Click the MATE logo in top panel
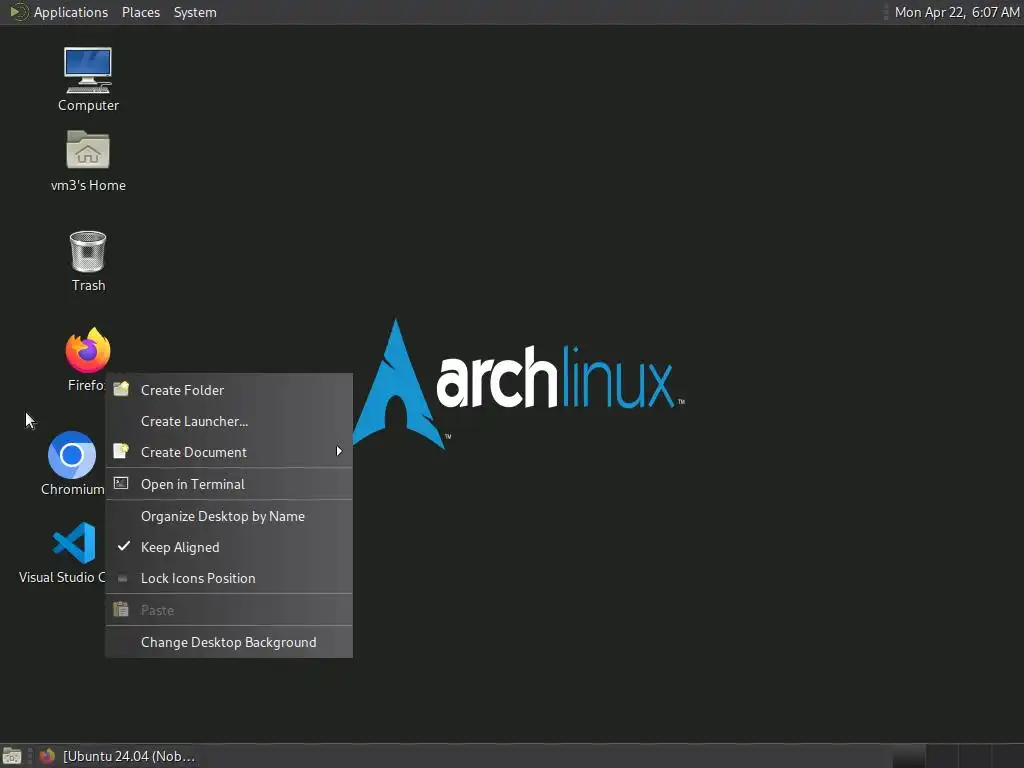Screen dimensions: 1024x768 tap(18, 12)
